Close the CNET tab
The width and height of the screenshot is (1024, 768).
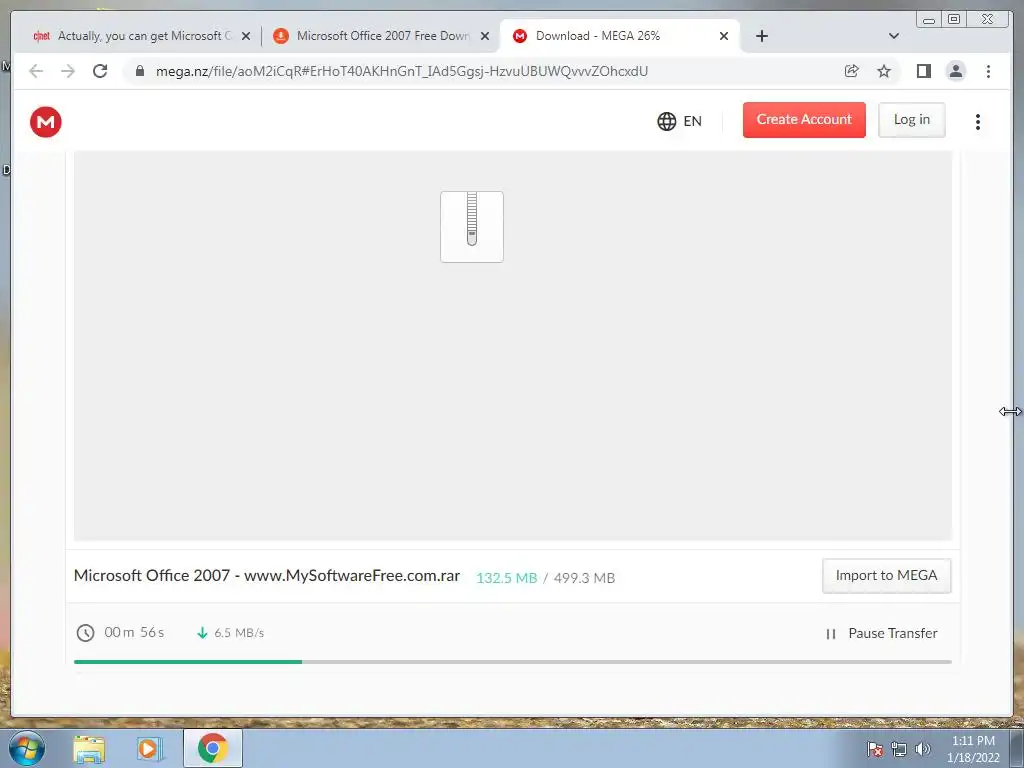[x=246, y=36]
